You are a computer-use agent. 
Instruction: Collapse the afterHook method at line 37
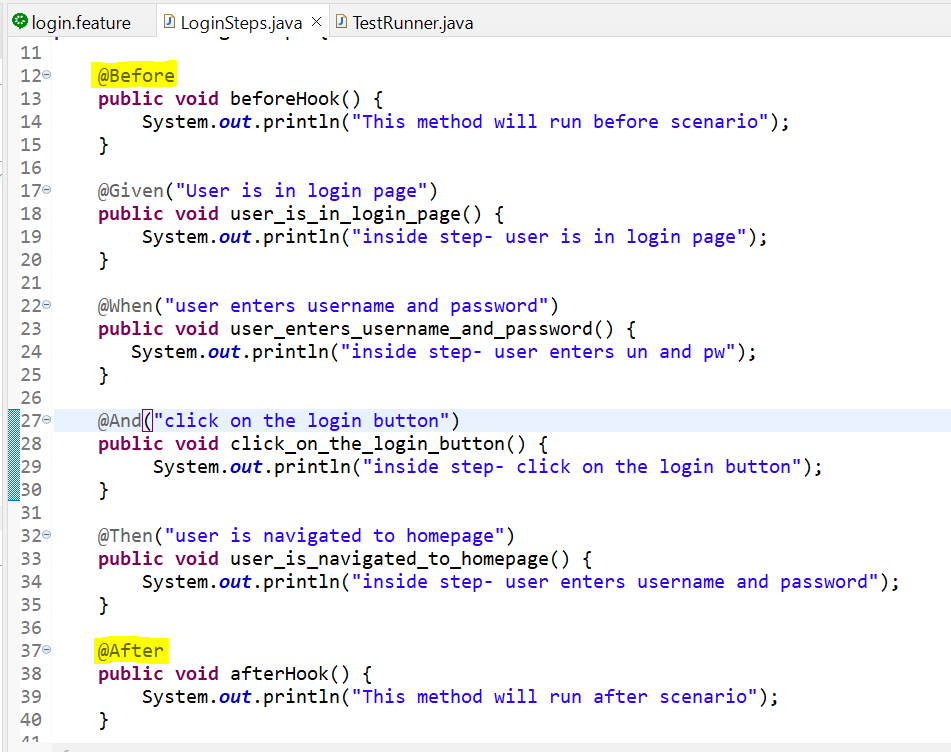(x=47, y=650)
